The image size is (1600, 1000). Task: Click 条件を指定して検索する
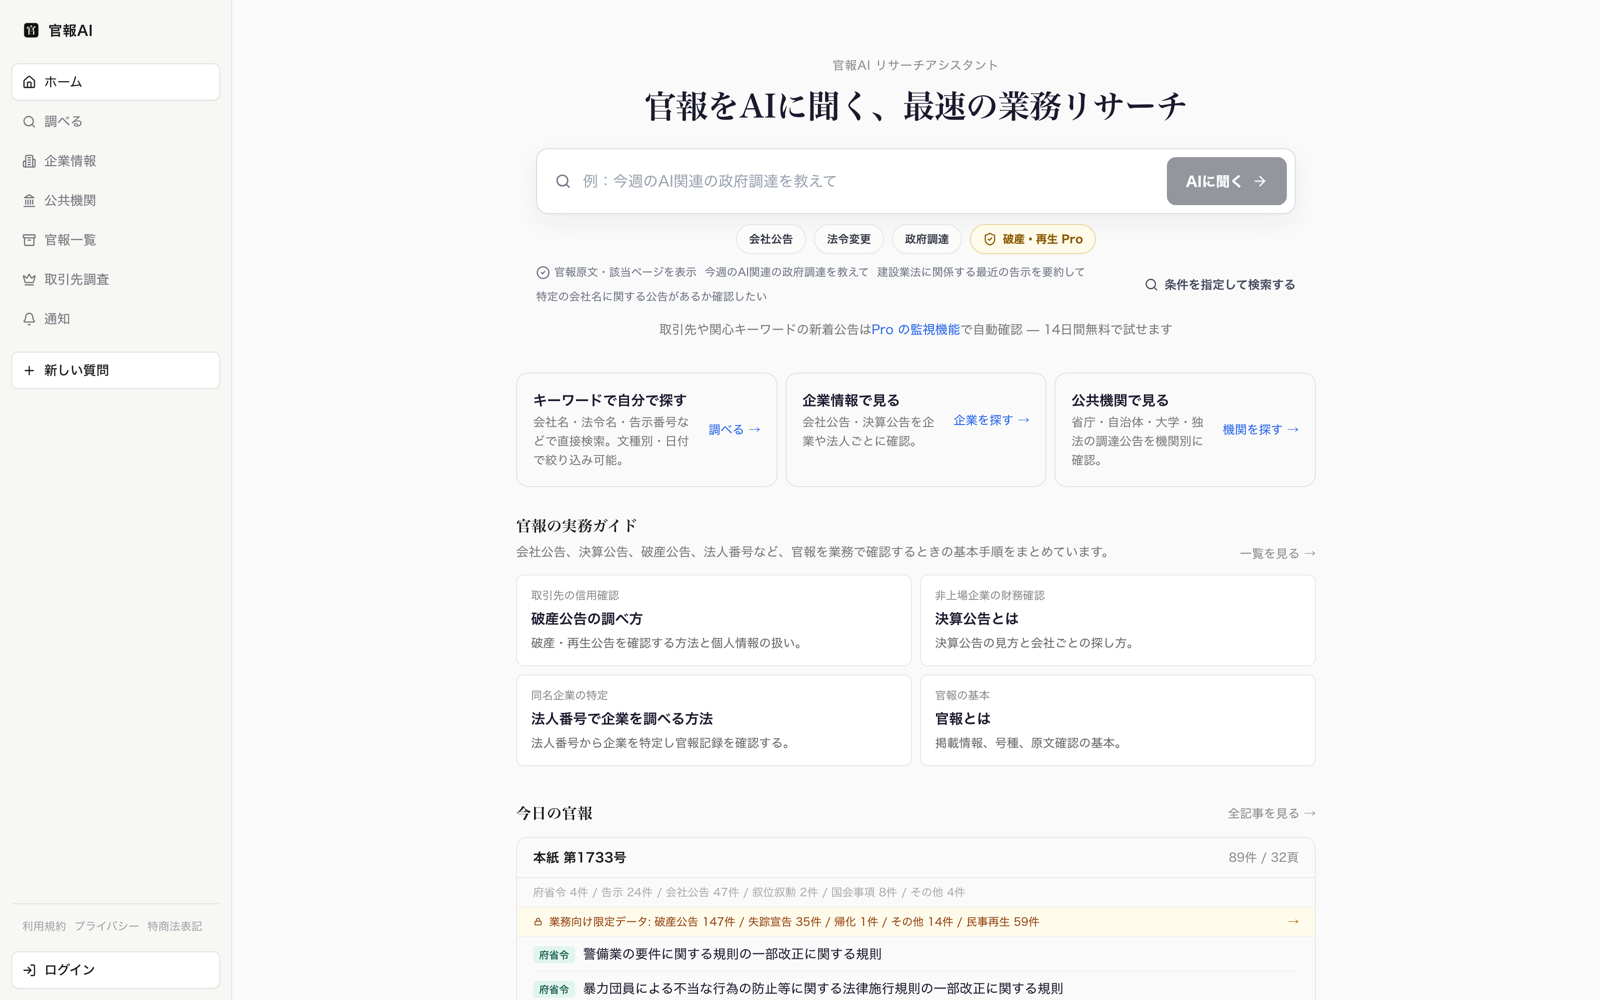click(1220, 285)
